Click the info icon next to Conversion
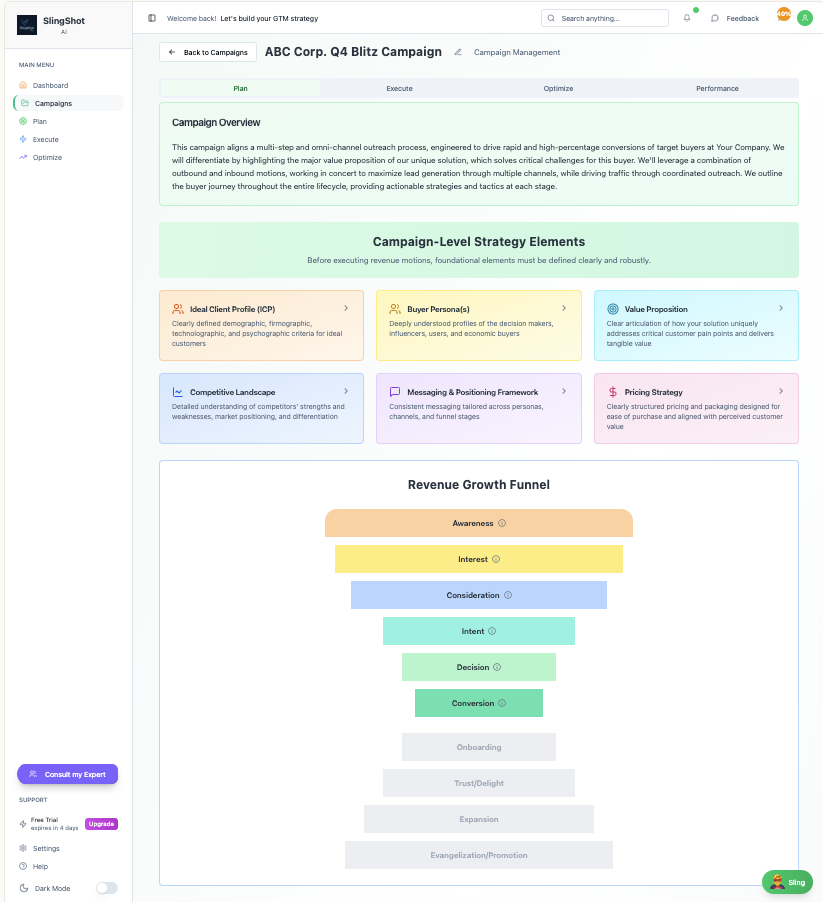Screen dimensions: 823x902 502,703
